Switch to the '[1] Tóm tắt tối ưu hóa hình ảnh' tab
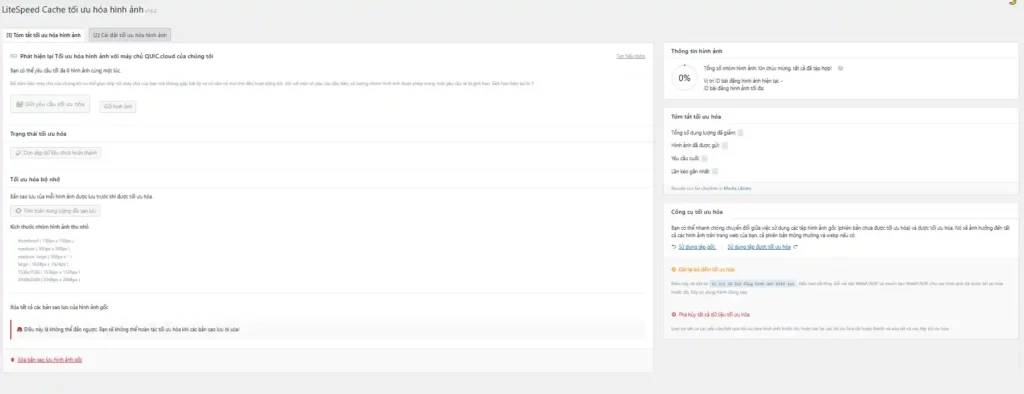1024x394 pixels. click(x=44, y=35)
